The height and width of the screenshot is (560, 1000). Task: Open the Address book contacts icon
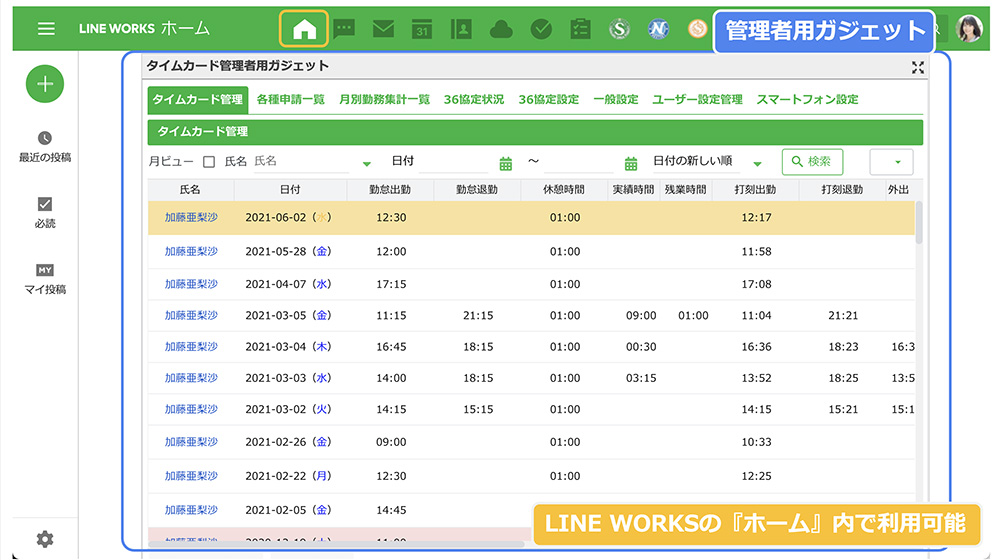pos(461,29)
